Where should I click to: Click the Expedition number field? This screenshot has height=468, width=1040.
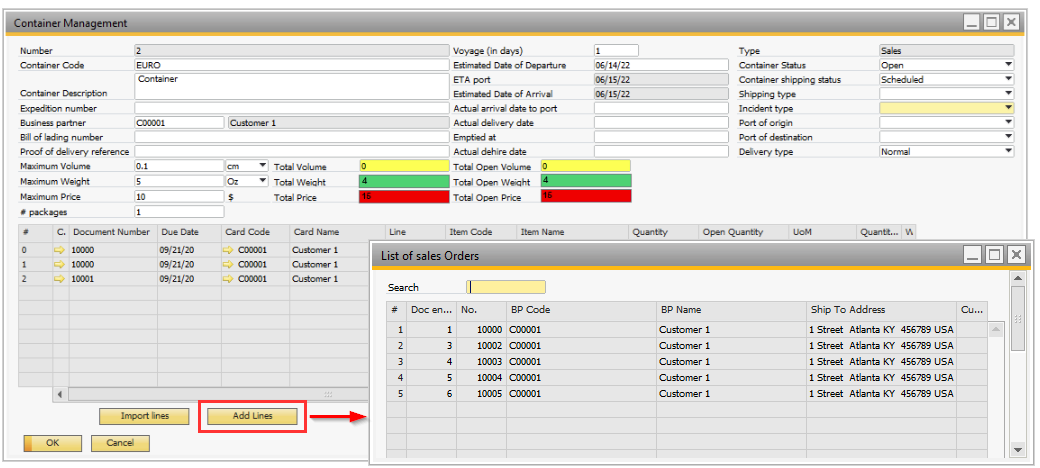tap(292, 108)
